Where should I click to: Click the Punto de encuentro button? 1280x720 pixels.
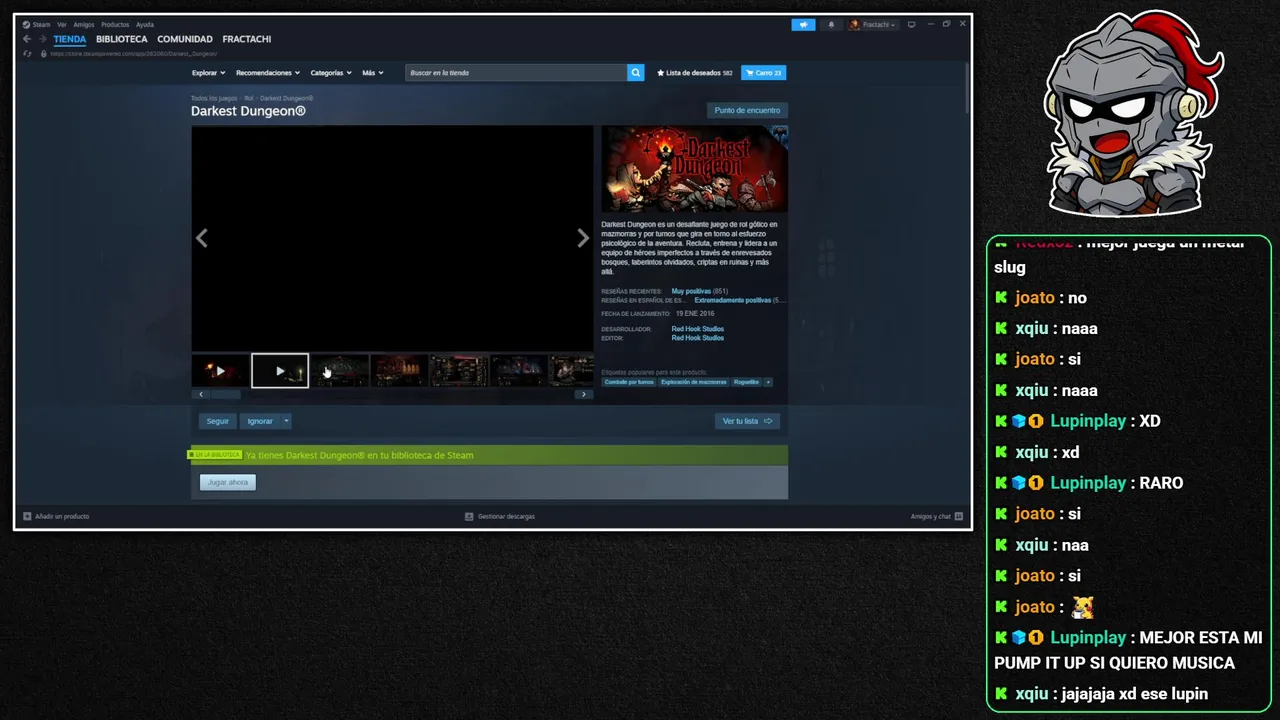tap(747, 110)
